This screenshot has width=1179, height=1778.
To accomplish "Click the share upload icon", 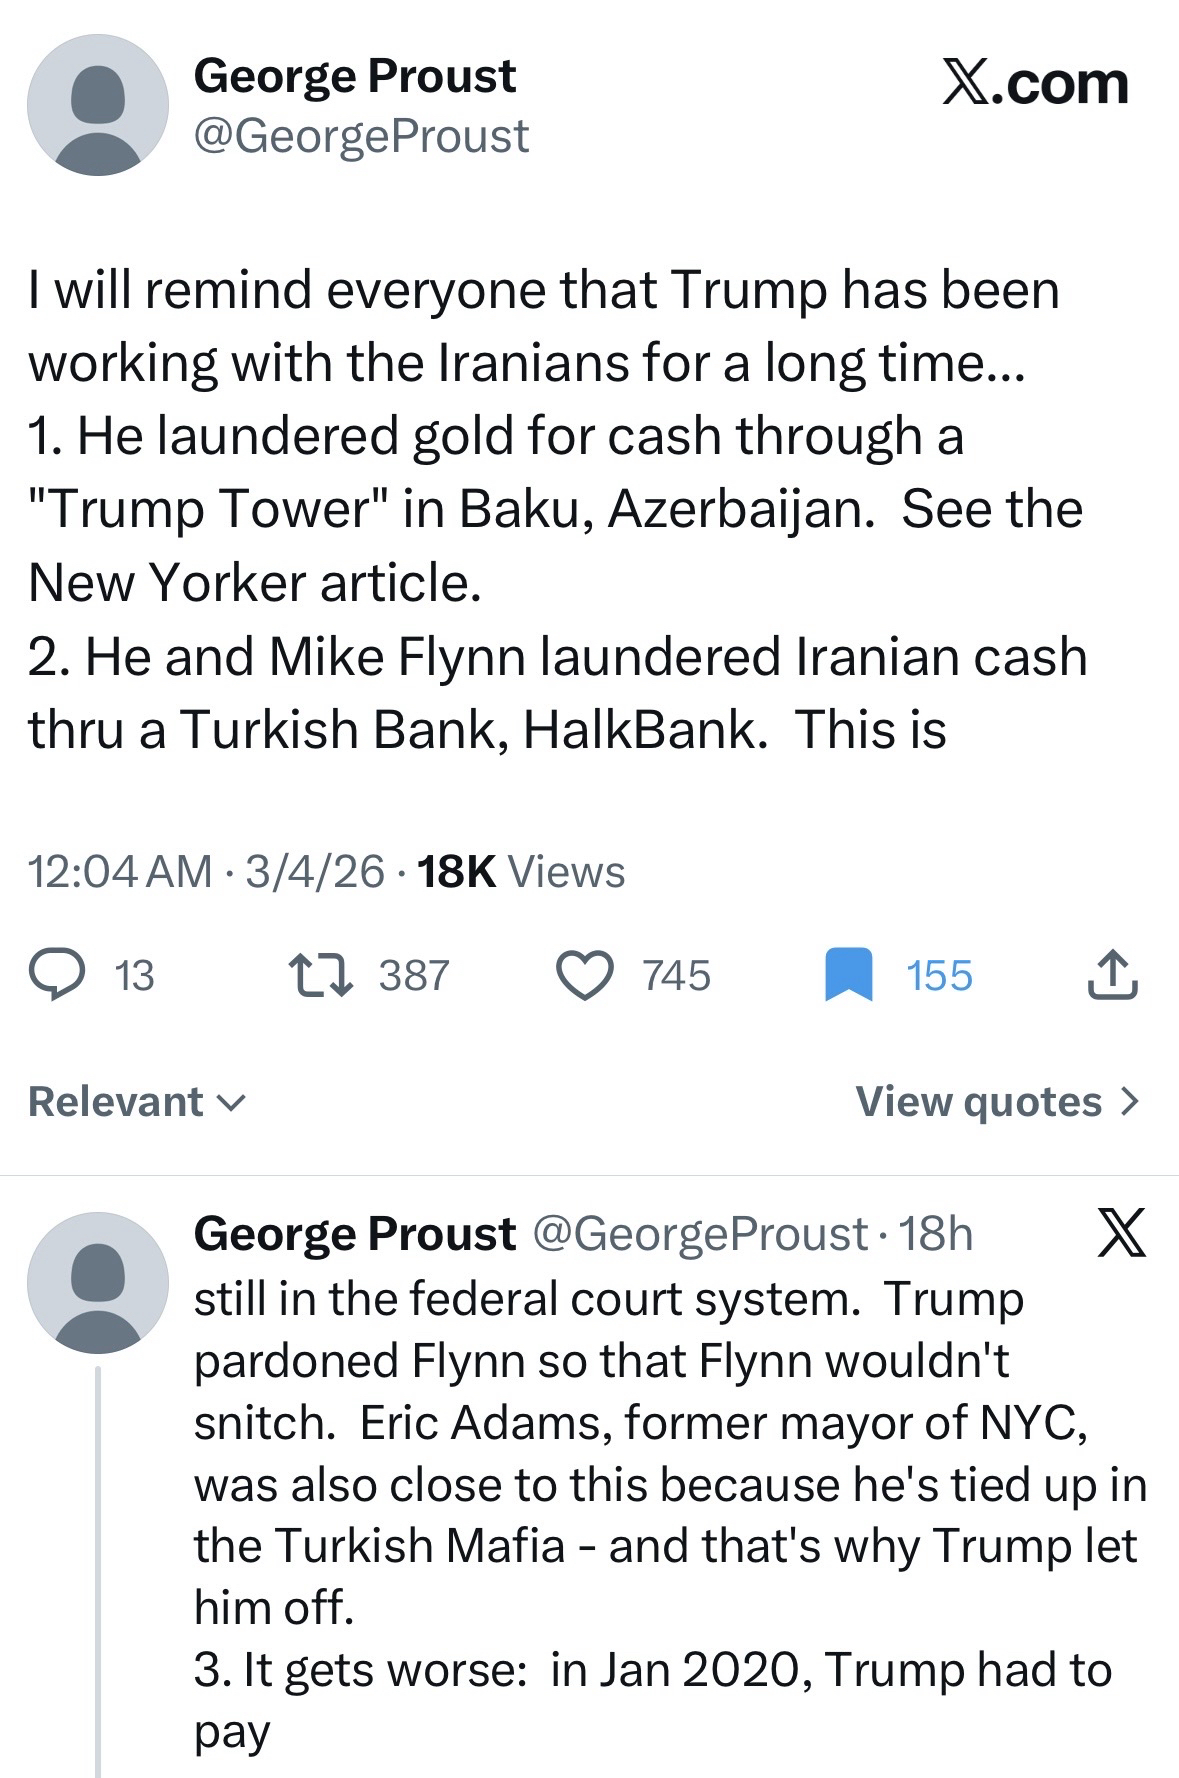I will 1112,976.
